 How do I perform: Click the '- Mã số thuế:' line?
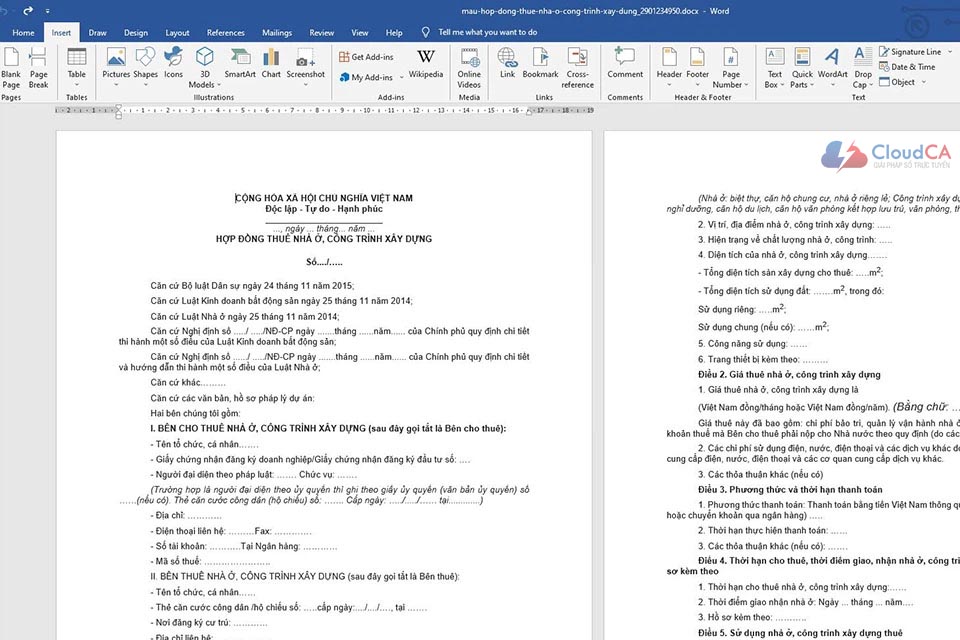point(210,562)
